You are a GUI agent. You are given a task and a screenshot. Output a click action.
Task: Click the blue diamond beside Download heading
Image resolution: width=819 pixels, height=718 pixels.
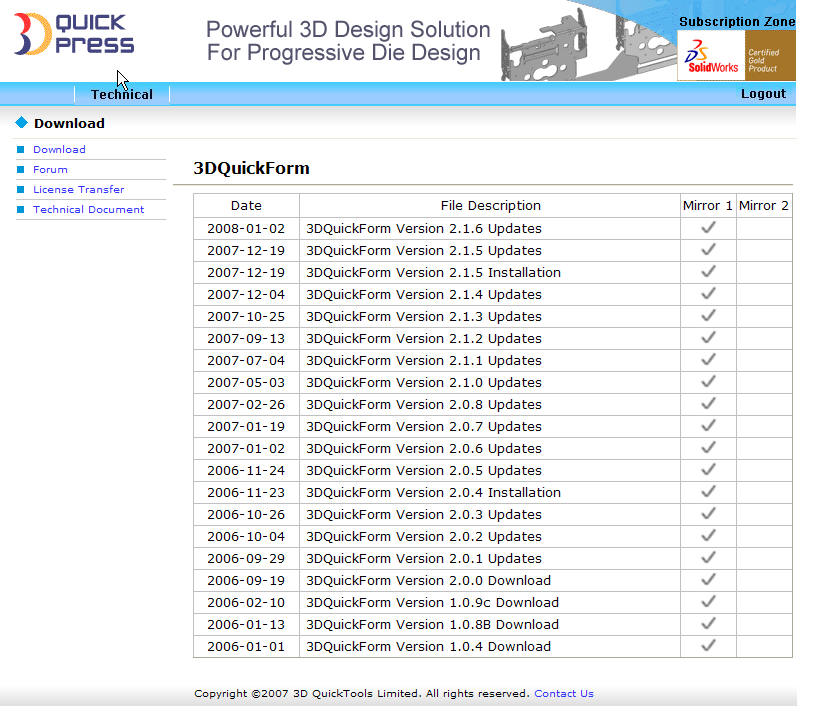(x=21, y=123)
